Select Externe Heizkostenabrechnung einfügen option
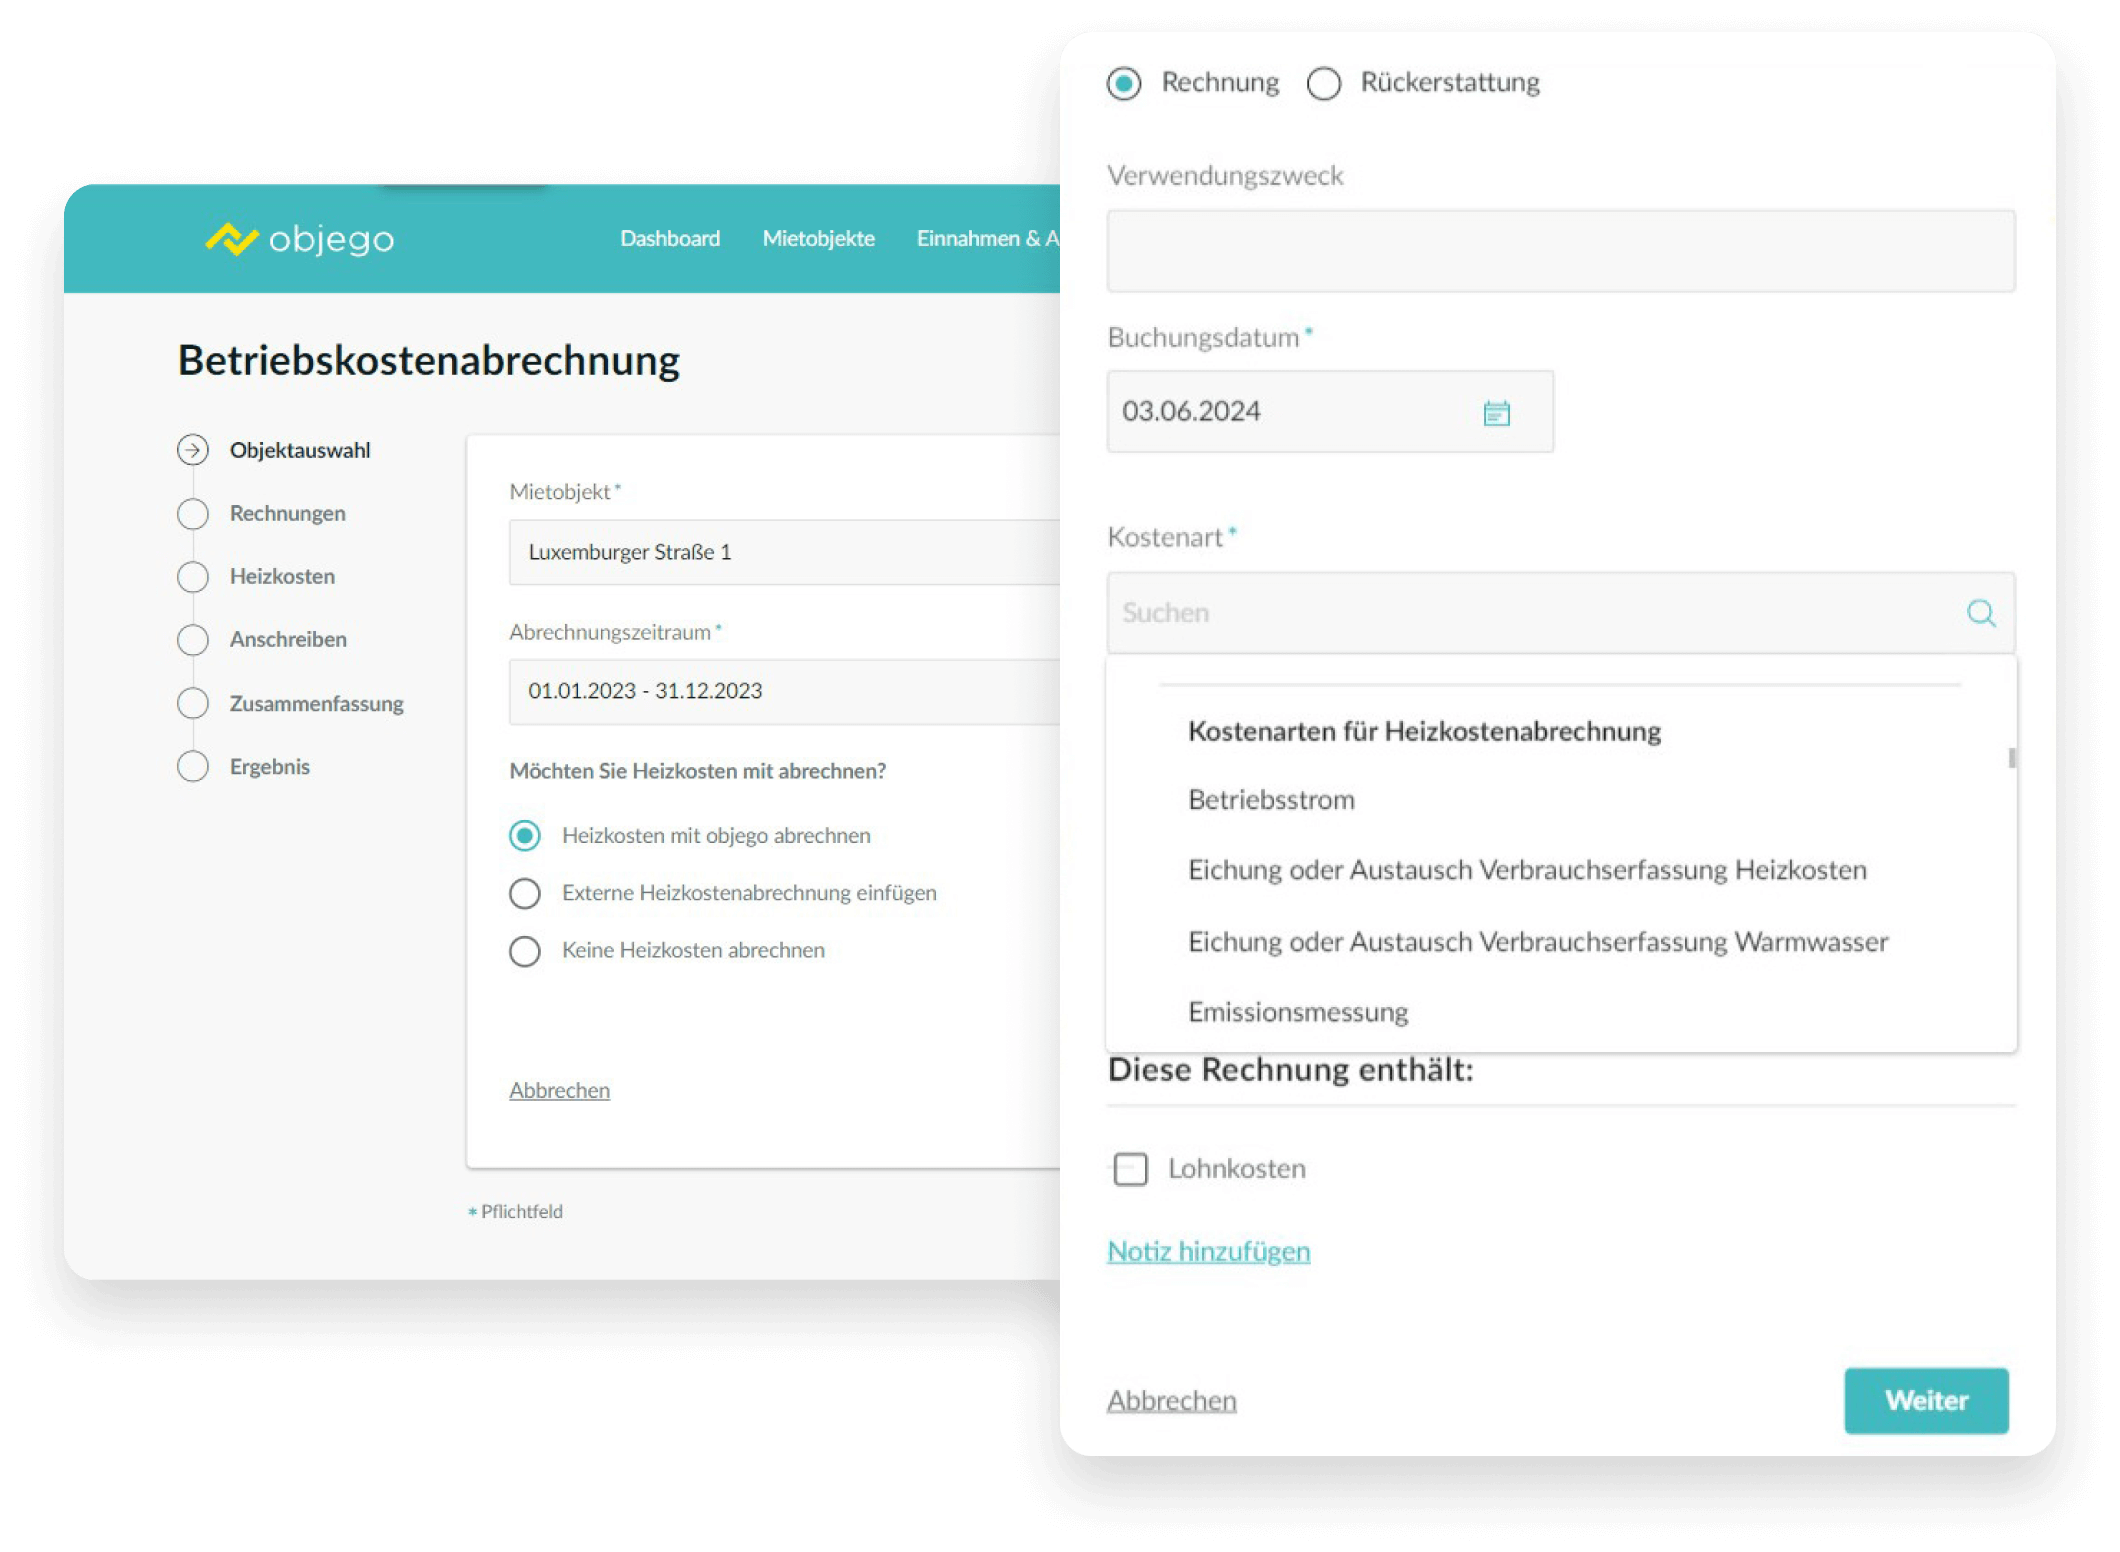 pos(525,893)
